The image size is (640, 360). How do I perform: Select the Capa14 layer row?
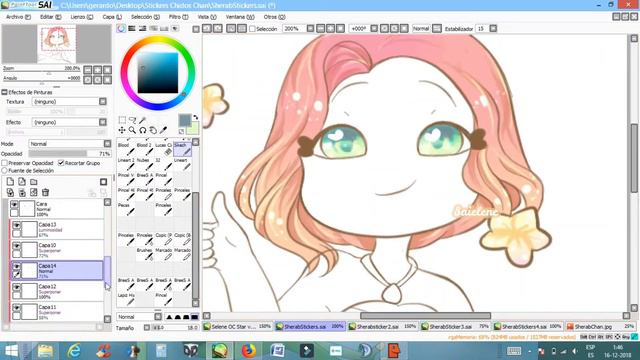point(57,271)
